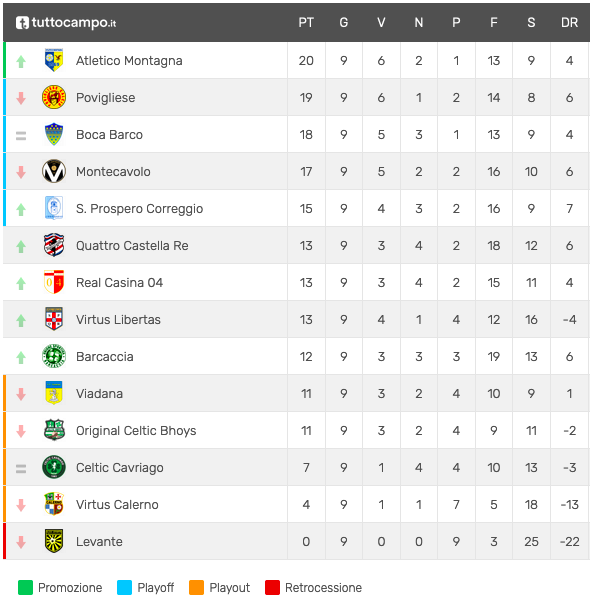Viewport: 590px width, 603px height.
Task: Click the Povigliese team crest
Action: pos(54,97)
